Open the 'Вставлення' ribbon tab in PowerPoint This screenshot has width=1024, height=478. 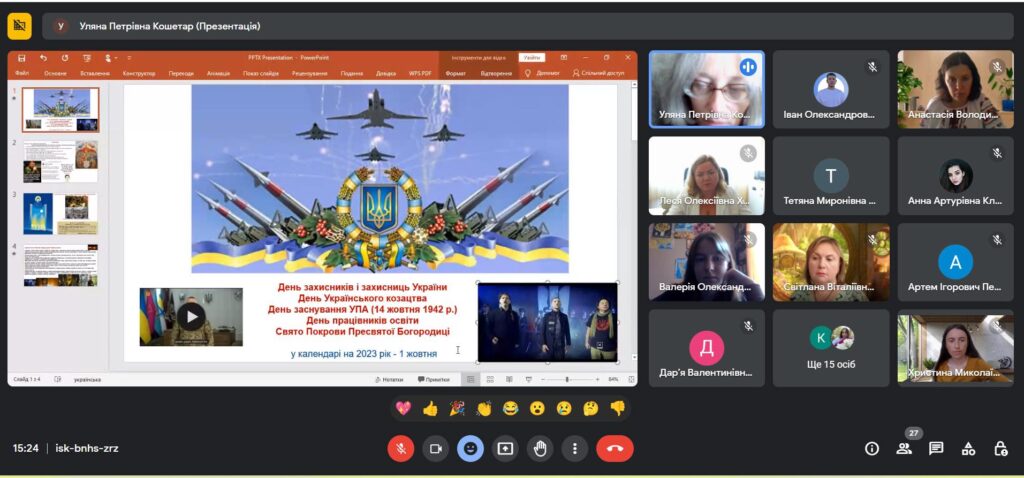pos(95,73)
